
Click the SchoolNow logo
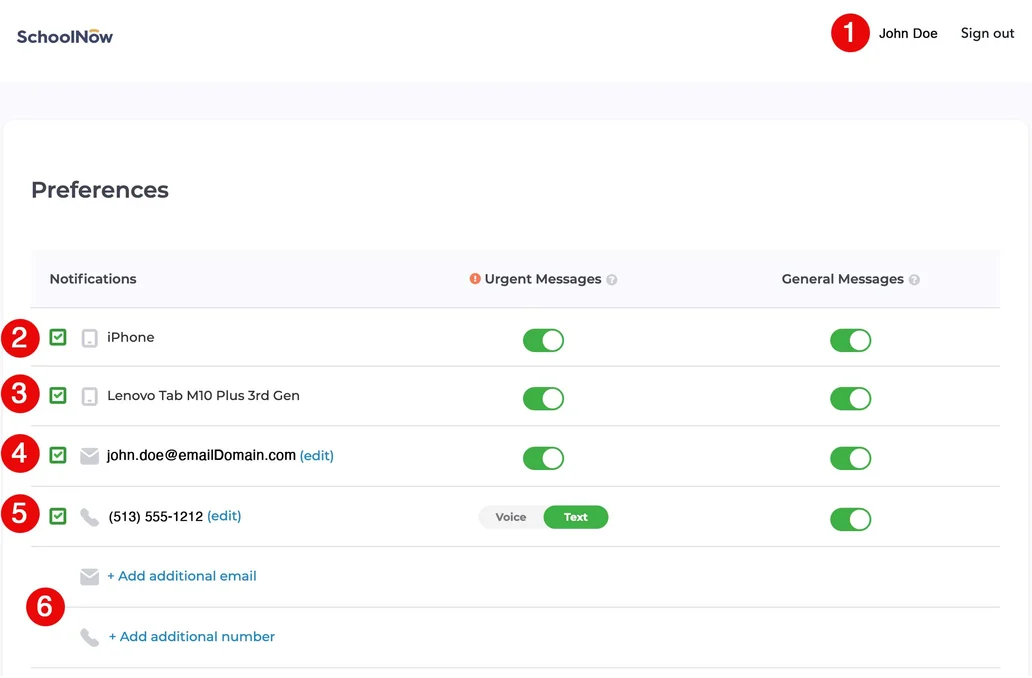coord(65,37)
